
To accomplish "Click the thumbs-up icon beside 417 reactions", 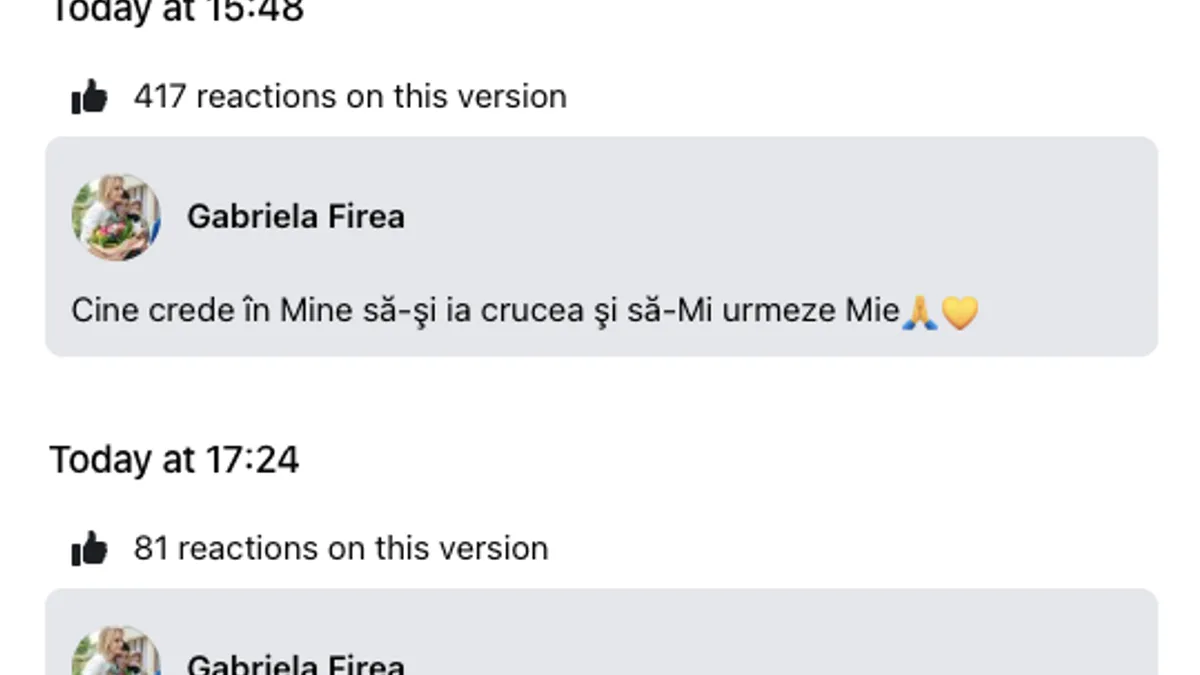I will [x=89, y=97].
